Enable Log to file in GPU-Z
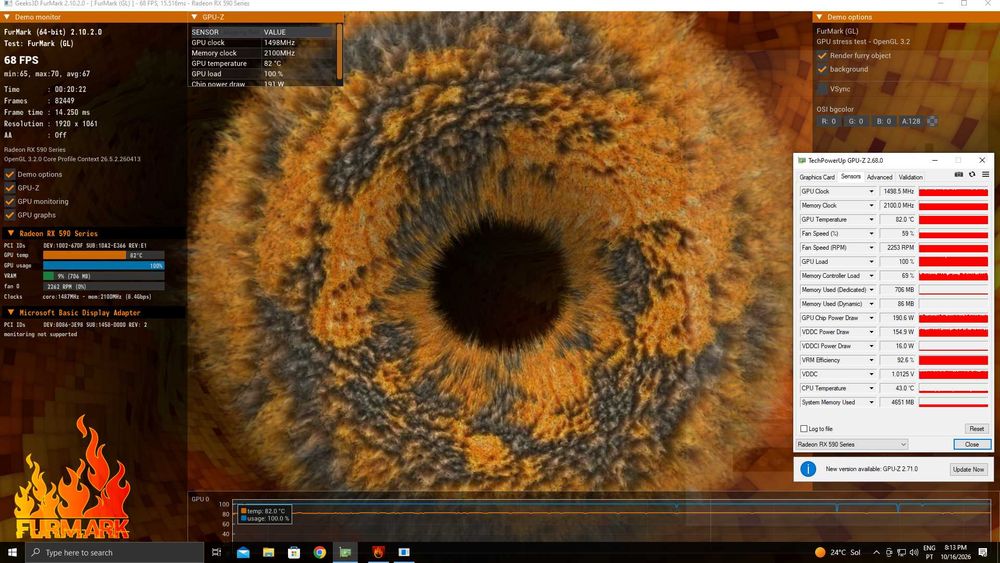The image size is (1000, 563). tap(804, 428)
